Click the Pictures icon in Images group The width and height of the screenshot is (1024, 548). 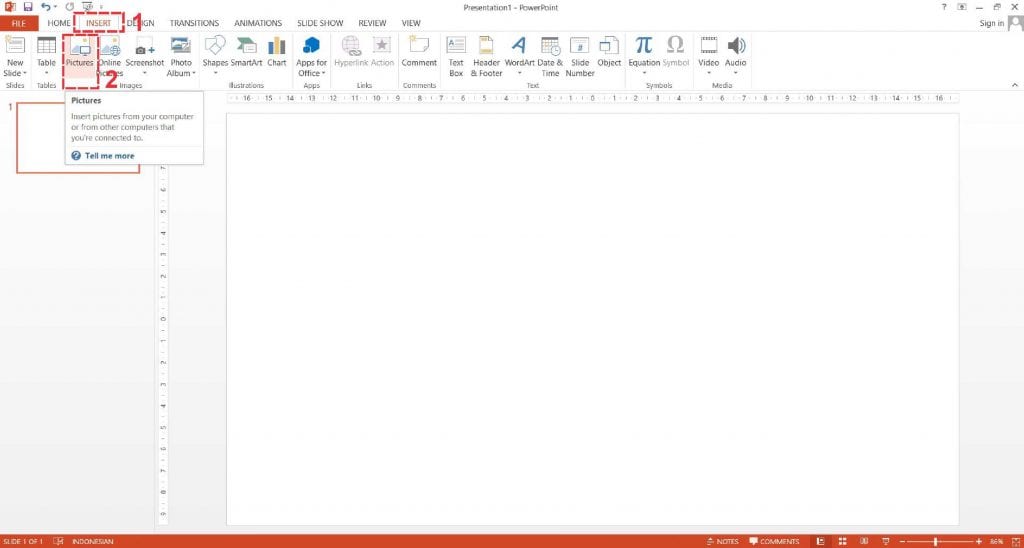point(79,48)
